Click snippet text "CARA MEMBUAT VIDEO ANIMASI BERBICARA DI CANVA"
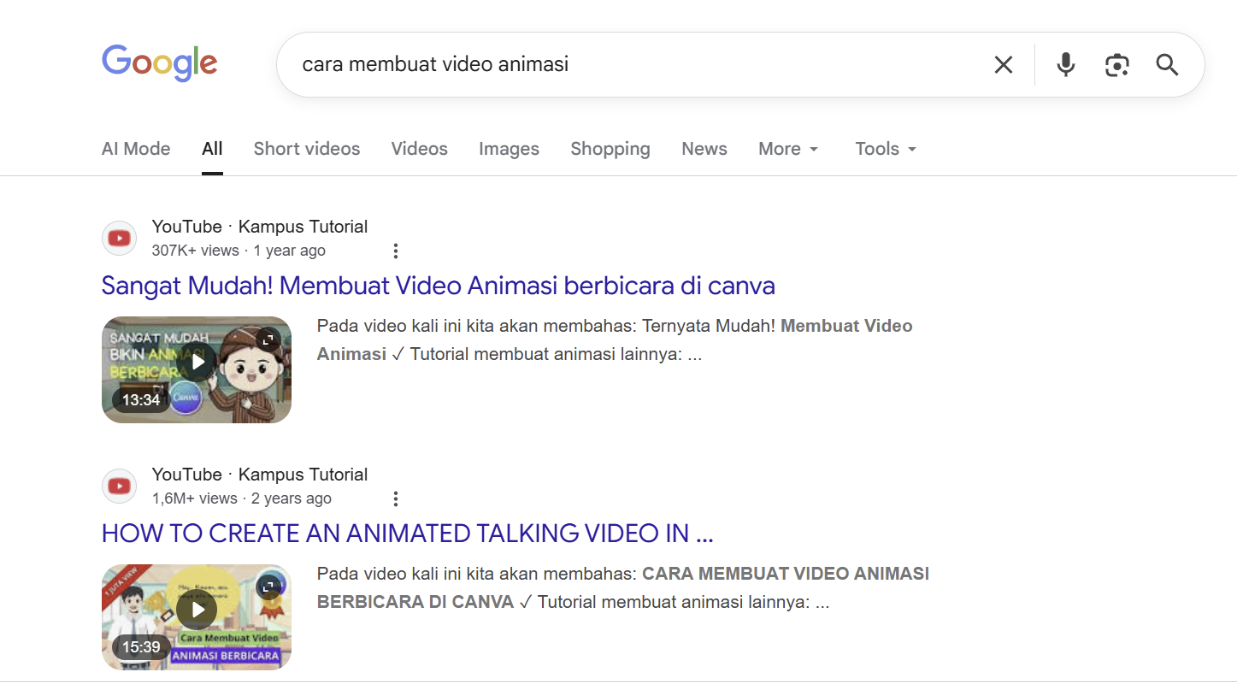1237x684 pixels. click(x=623, y=588)
